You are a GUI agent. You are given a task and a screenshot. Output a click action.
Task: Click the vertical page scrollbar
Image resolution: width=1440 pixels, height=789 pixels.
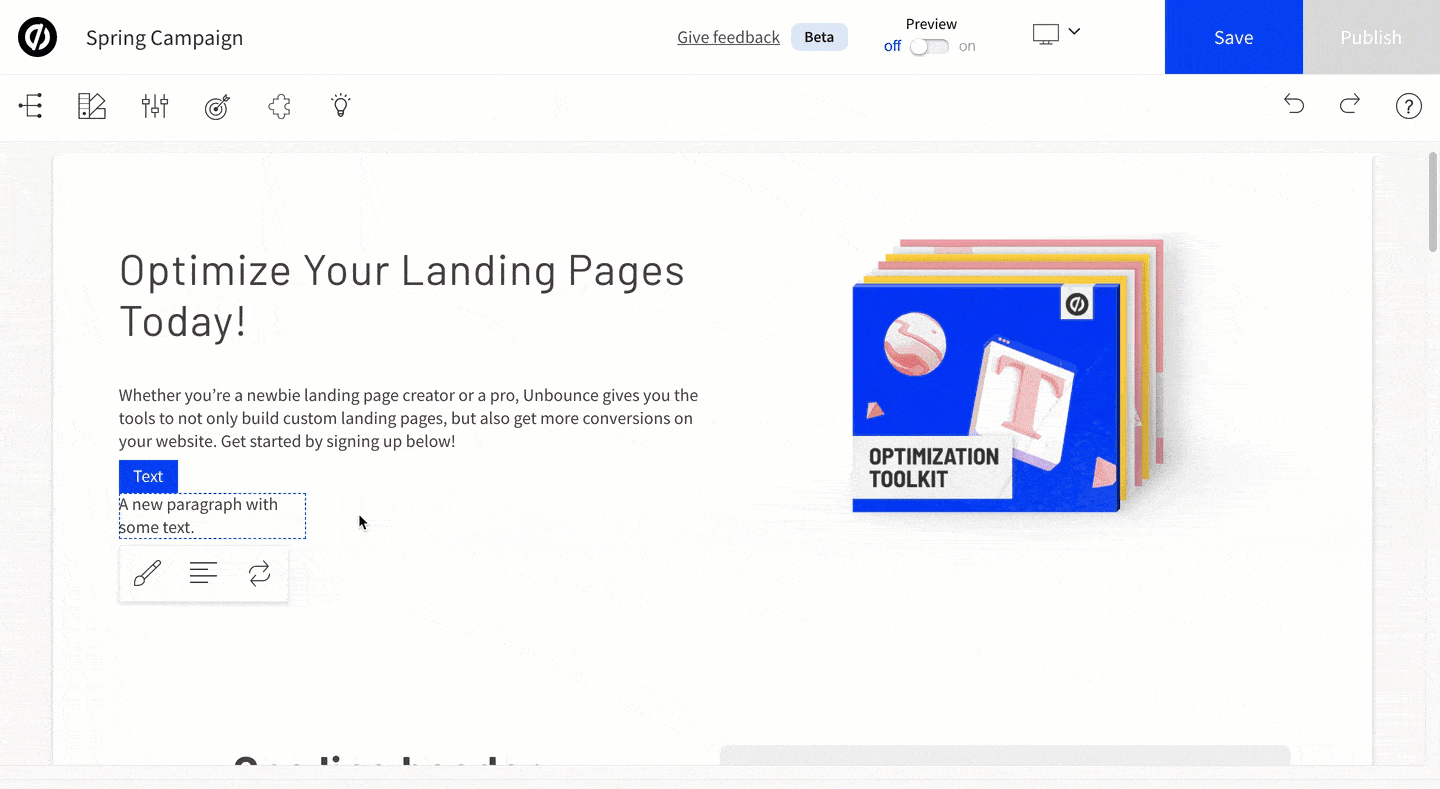1433,202
